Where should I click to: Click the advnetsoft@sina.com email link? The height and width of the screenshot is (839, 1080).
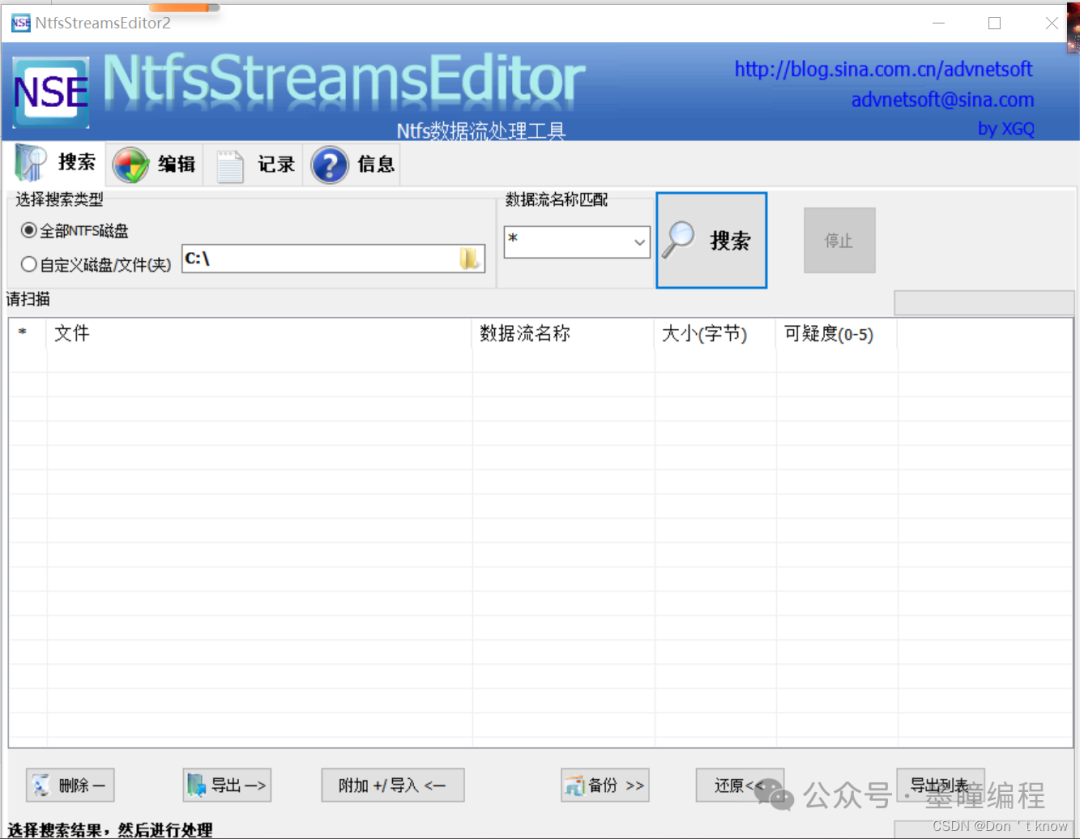click(942, 99)
